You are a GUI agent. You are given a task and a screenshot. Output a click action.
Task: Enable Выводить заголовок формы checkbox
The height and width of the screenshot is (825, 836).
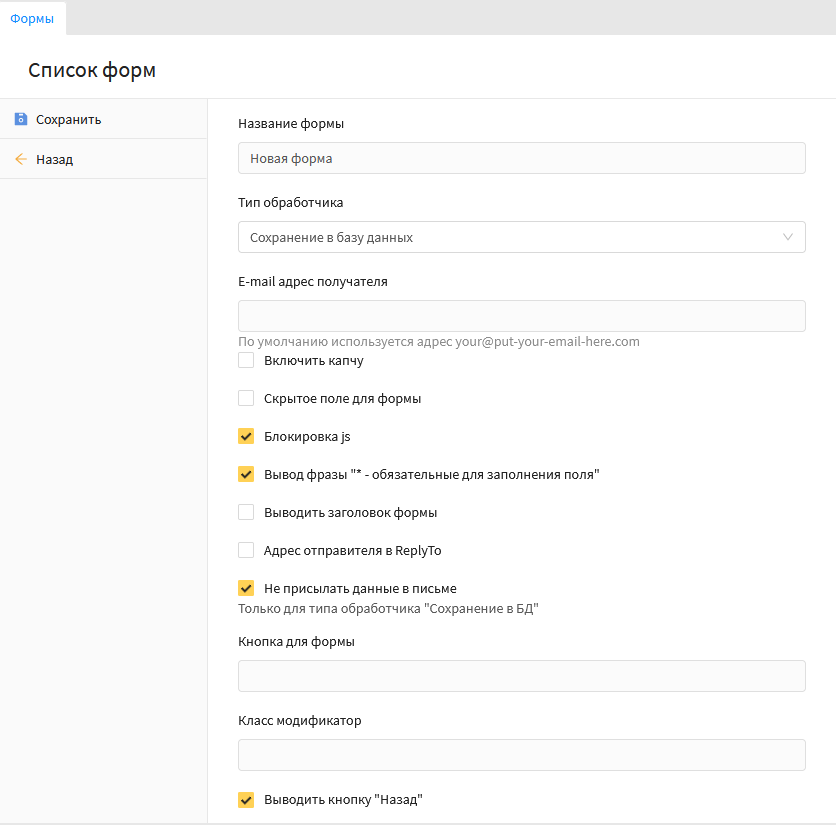[246, 512]
